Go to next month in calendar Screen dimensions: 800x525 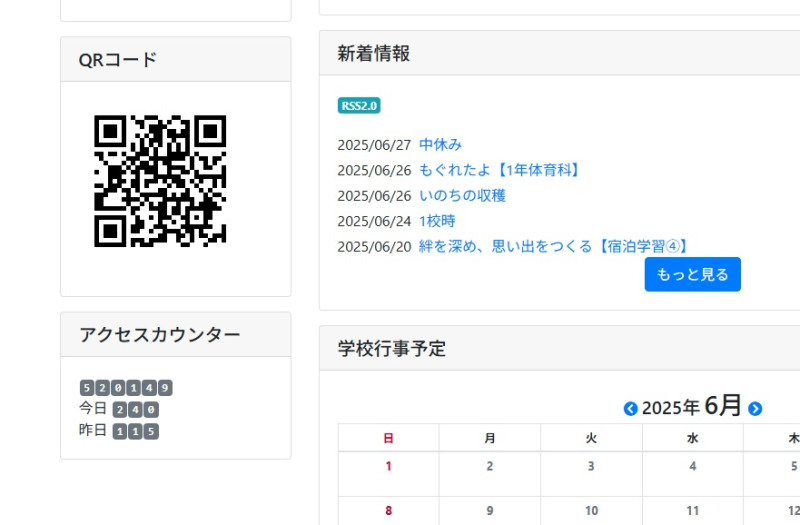(x=755, y=408)
